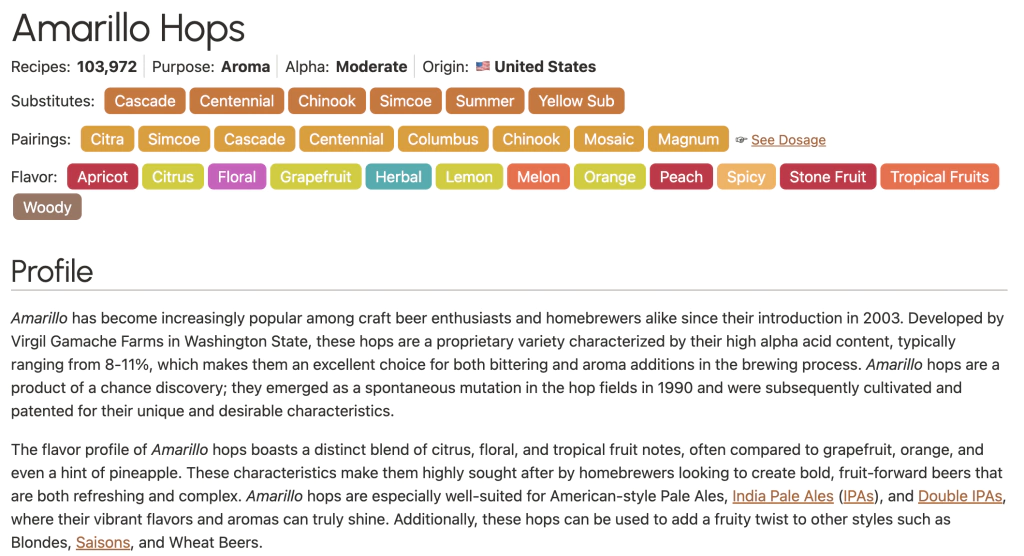This screenshot has width=1024, height=556.
Task: Open the Double IPAs link
Action: [x=960, y=496]
